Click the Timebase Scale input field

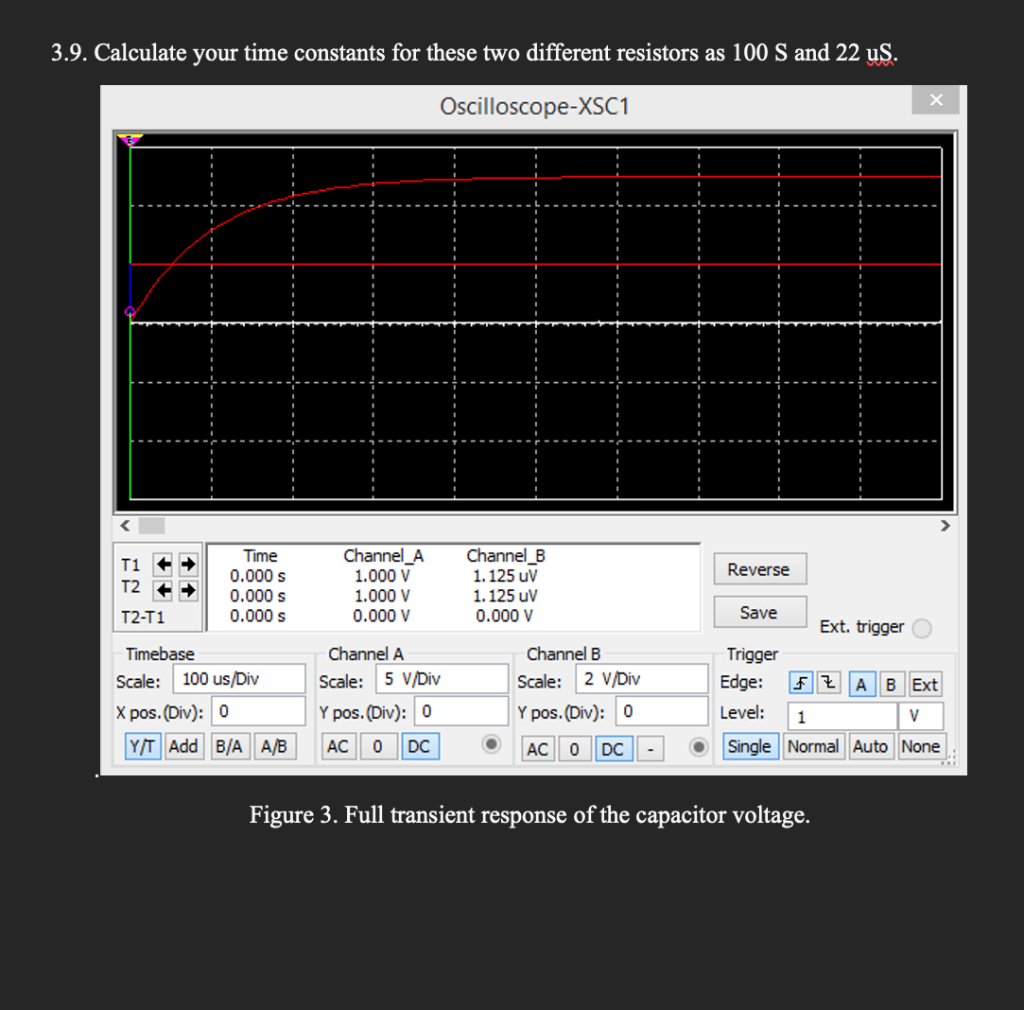[240, 679]
